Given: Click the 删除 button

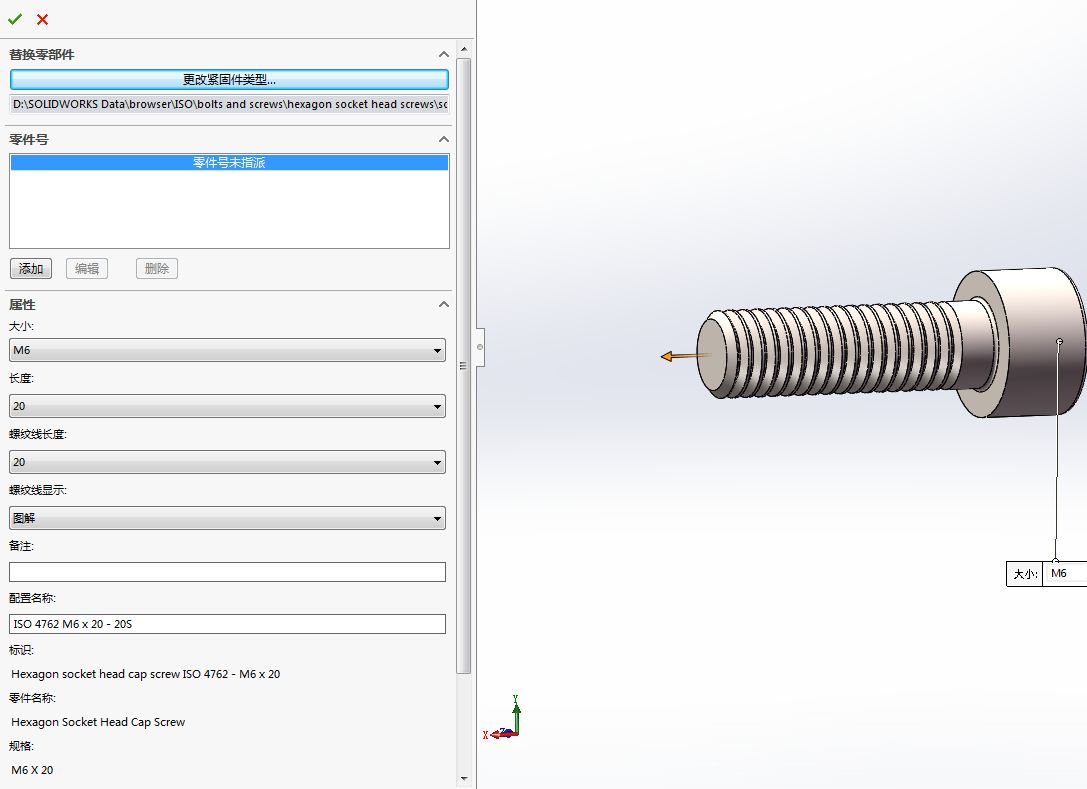Looking at the screenshot, I should coord(157,268).
